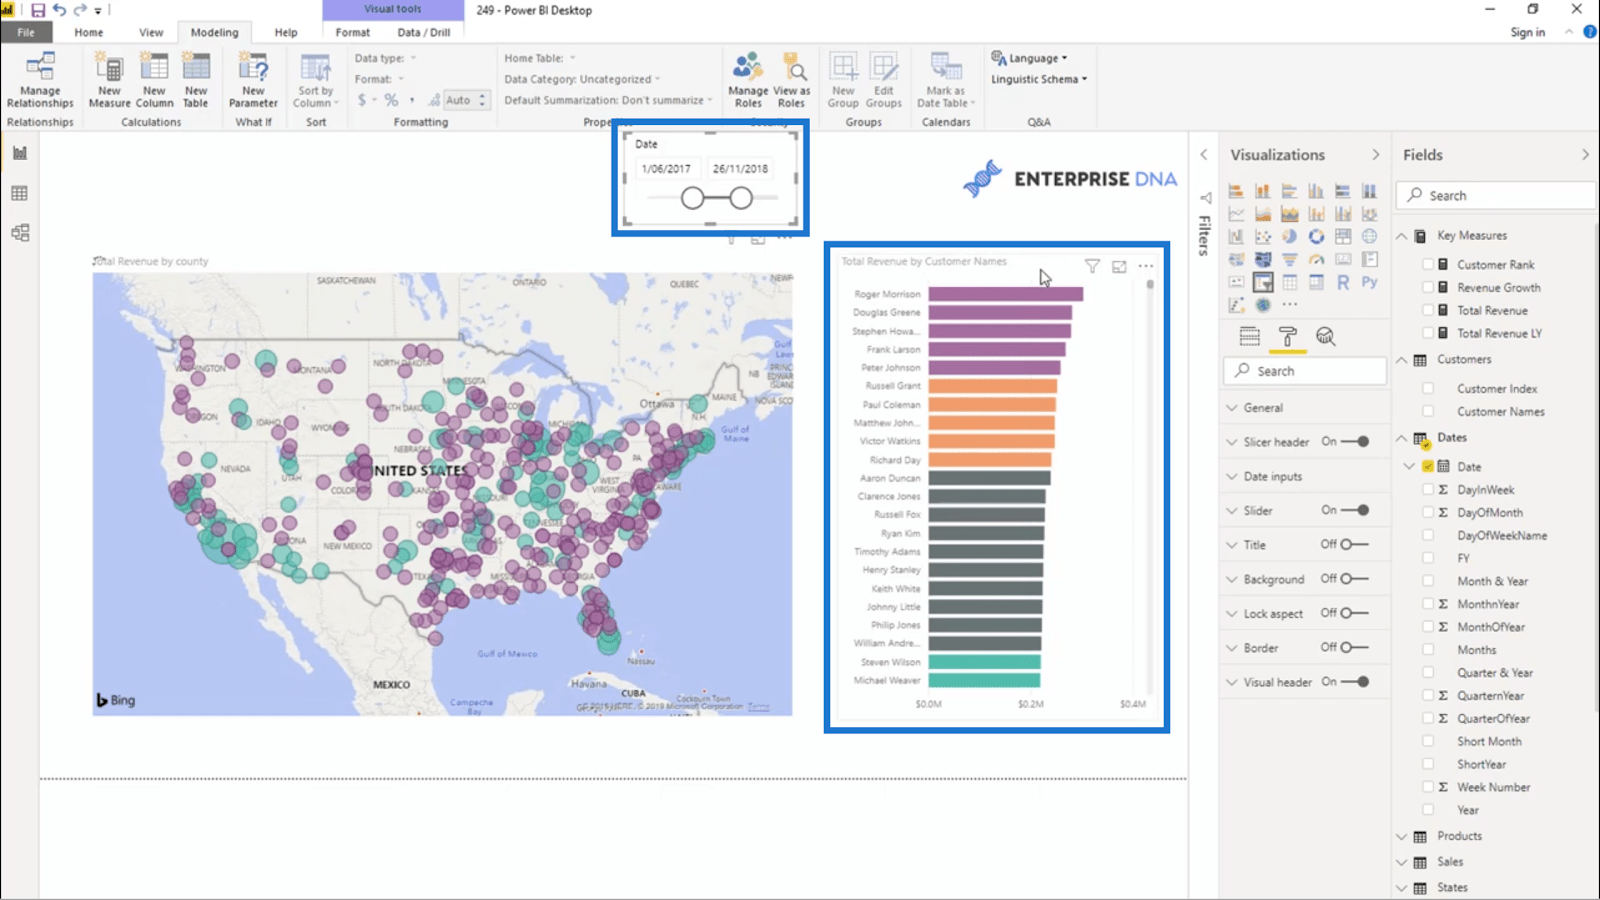
Task: Select the donut chart visualization
Action: click(x=1316, y=237)
